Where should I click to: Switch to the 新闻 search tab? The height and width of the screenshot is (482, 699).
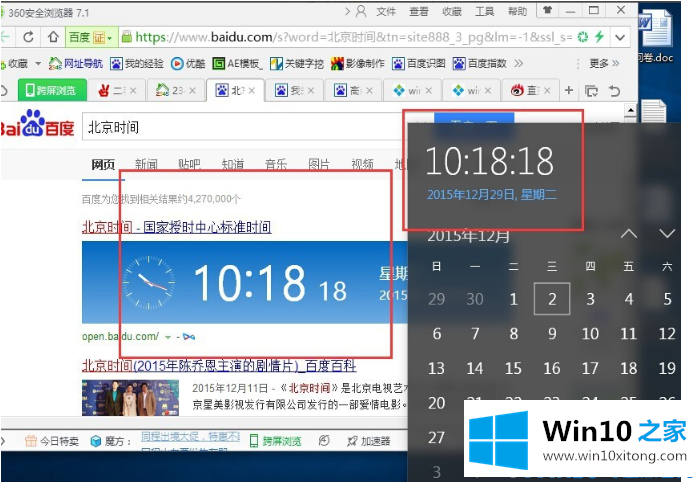pos(146,164)
